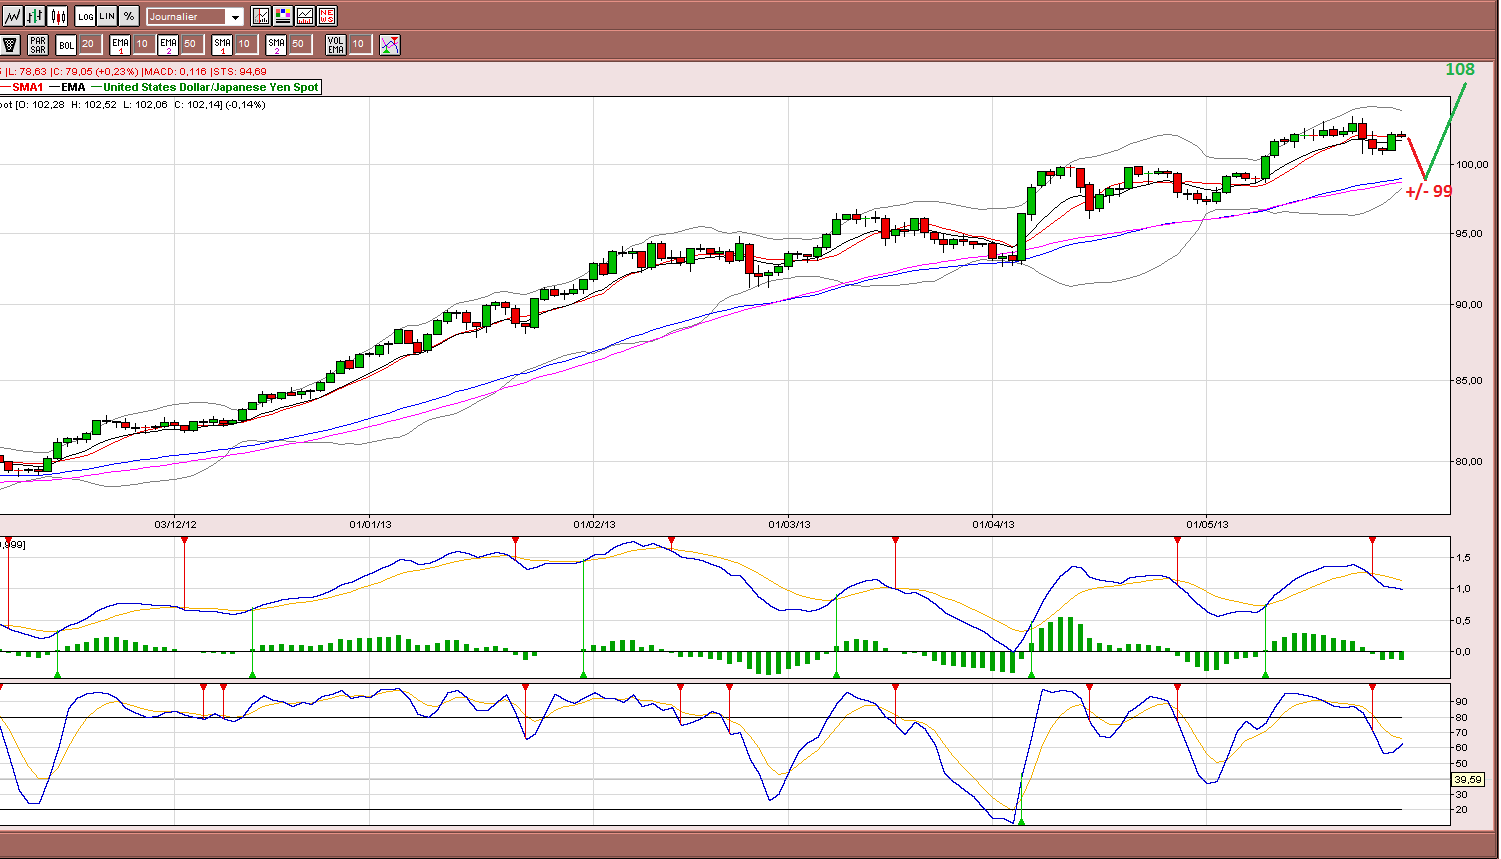Toggle the PAR SAR indicator
This screenshot has width=1501, height=859.
coord(38,44)
